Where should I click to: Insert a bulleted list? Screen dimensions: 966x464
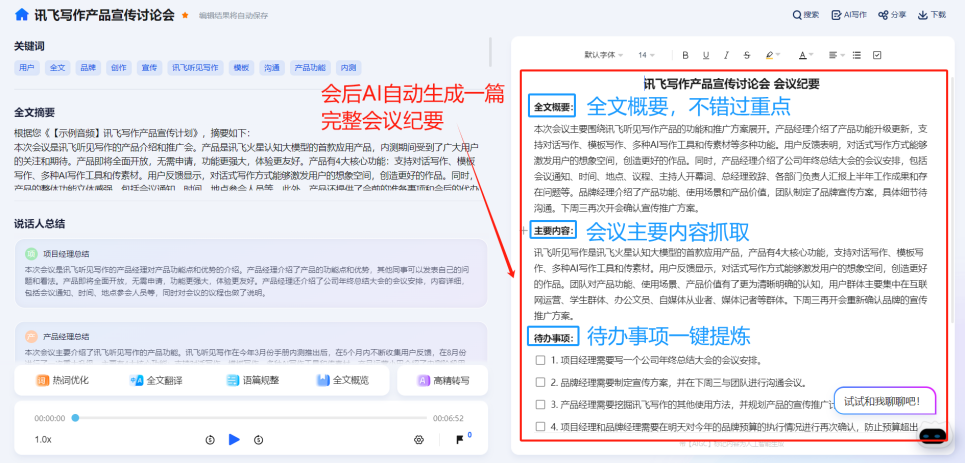(856, 55)
